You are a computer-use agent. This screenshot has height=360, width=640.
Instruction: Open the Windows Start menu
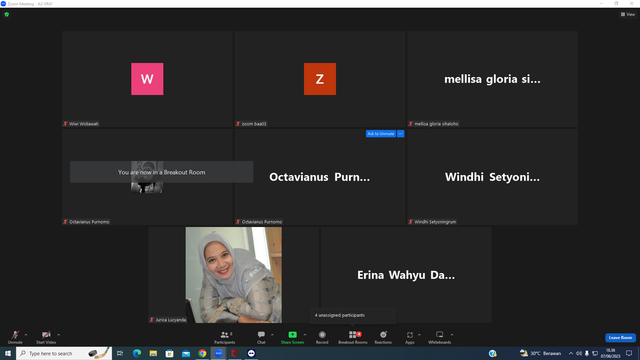(8, 353)
